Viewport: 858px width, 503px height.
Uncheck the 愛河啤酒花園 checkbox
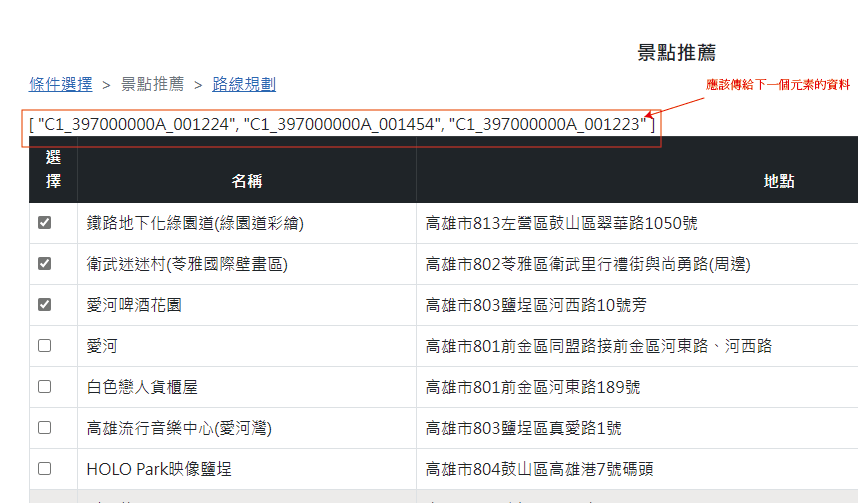(45, 304)
